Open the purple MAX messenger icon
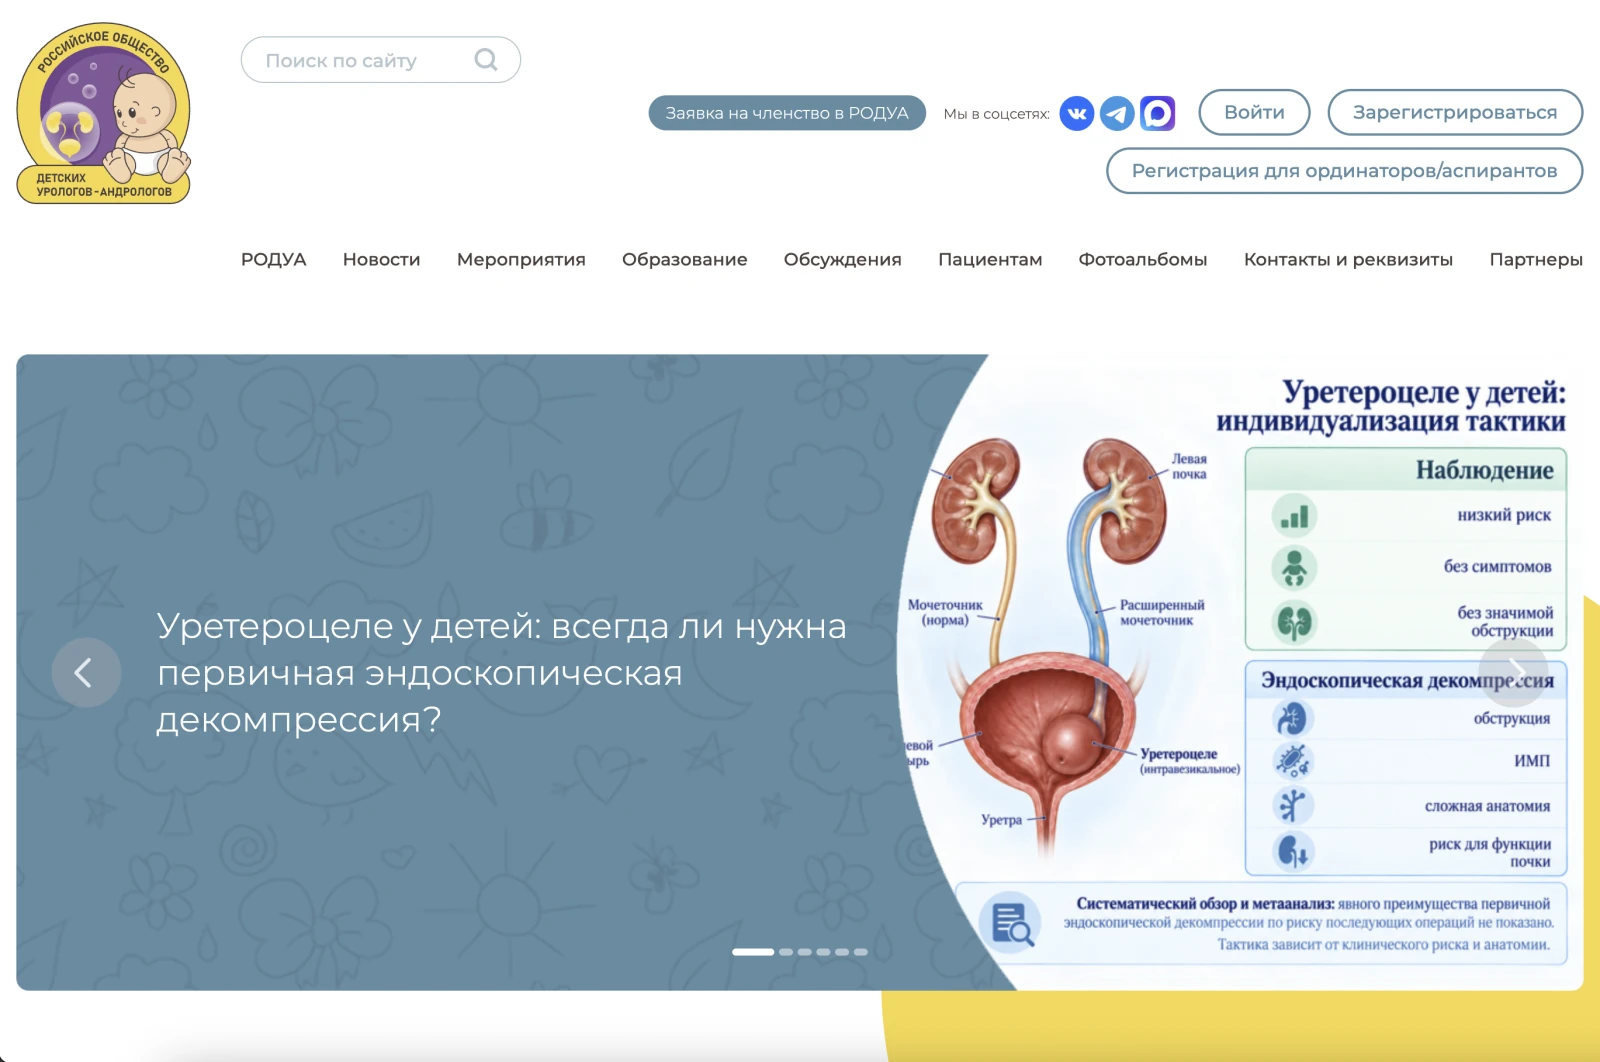The image size is (1600, 1062). coord(1157,113)
